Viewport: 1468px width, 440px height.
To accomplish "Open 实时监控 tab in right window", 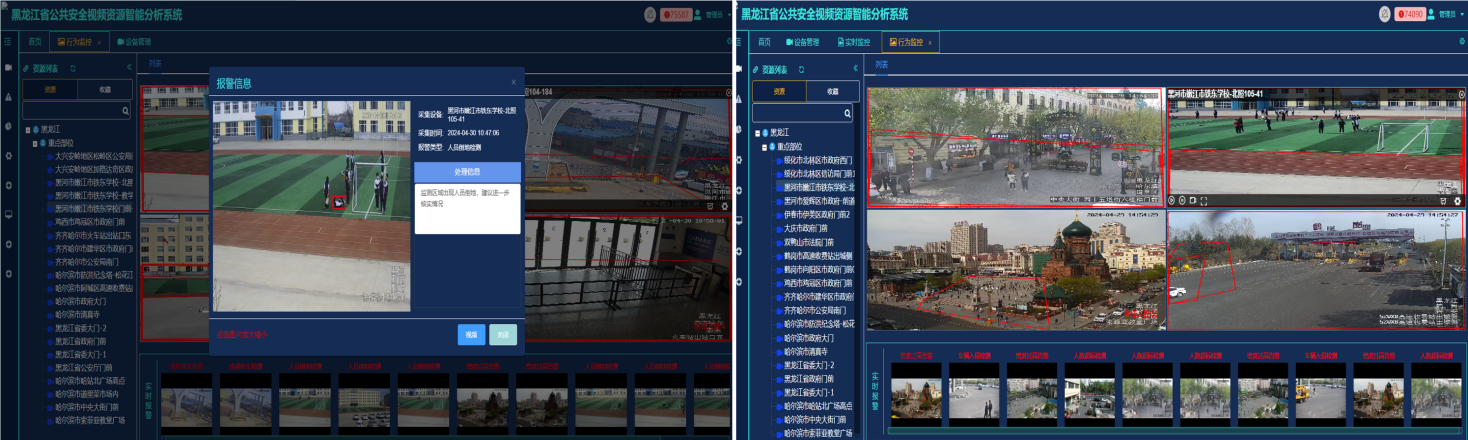I will click(x=853, y=42).
